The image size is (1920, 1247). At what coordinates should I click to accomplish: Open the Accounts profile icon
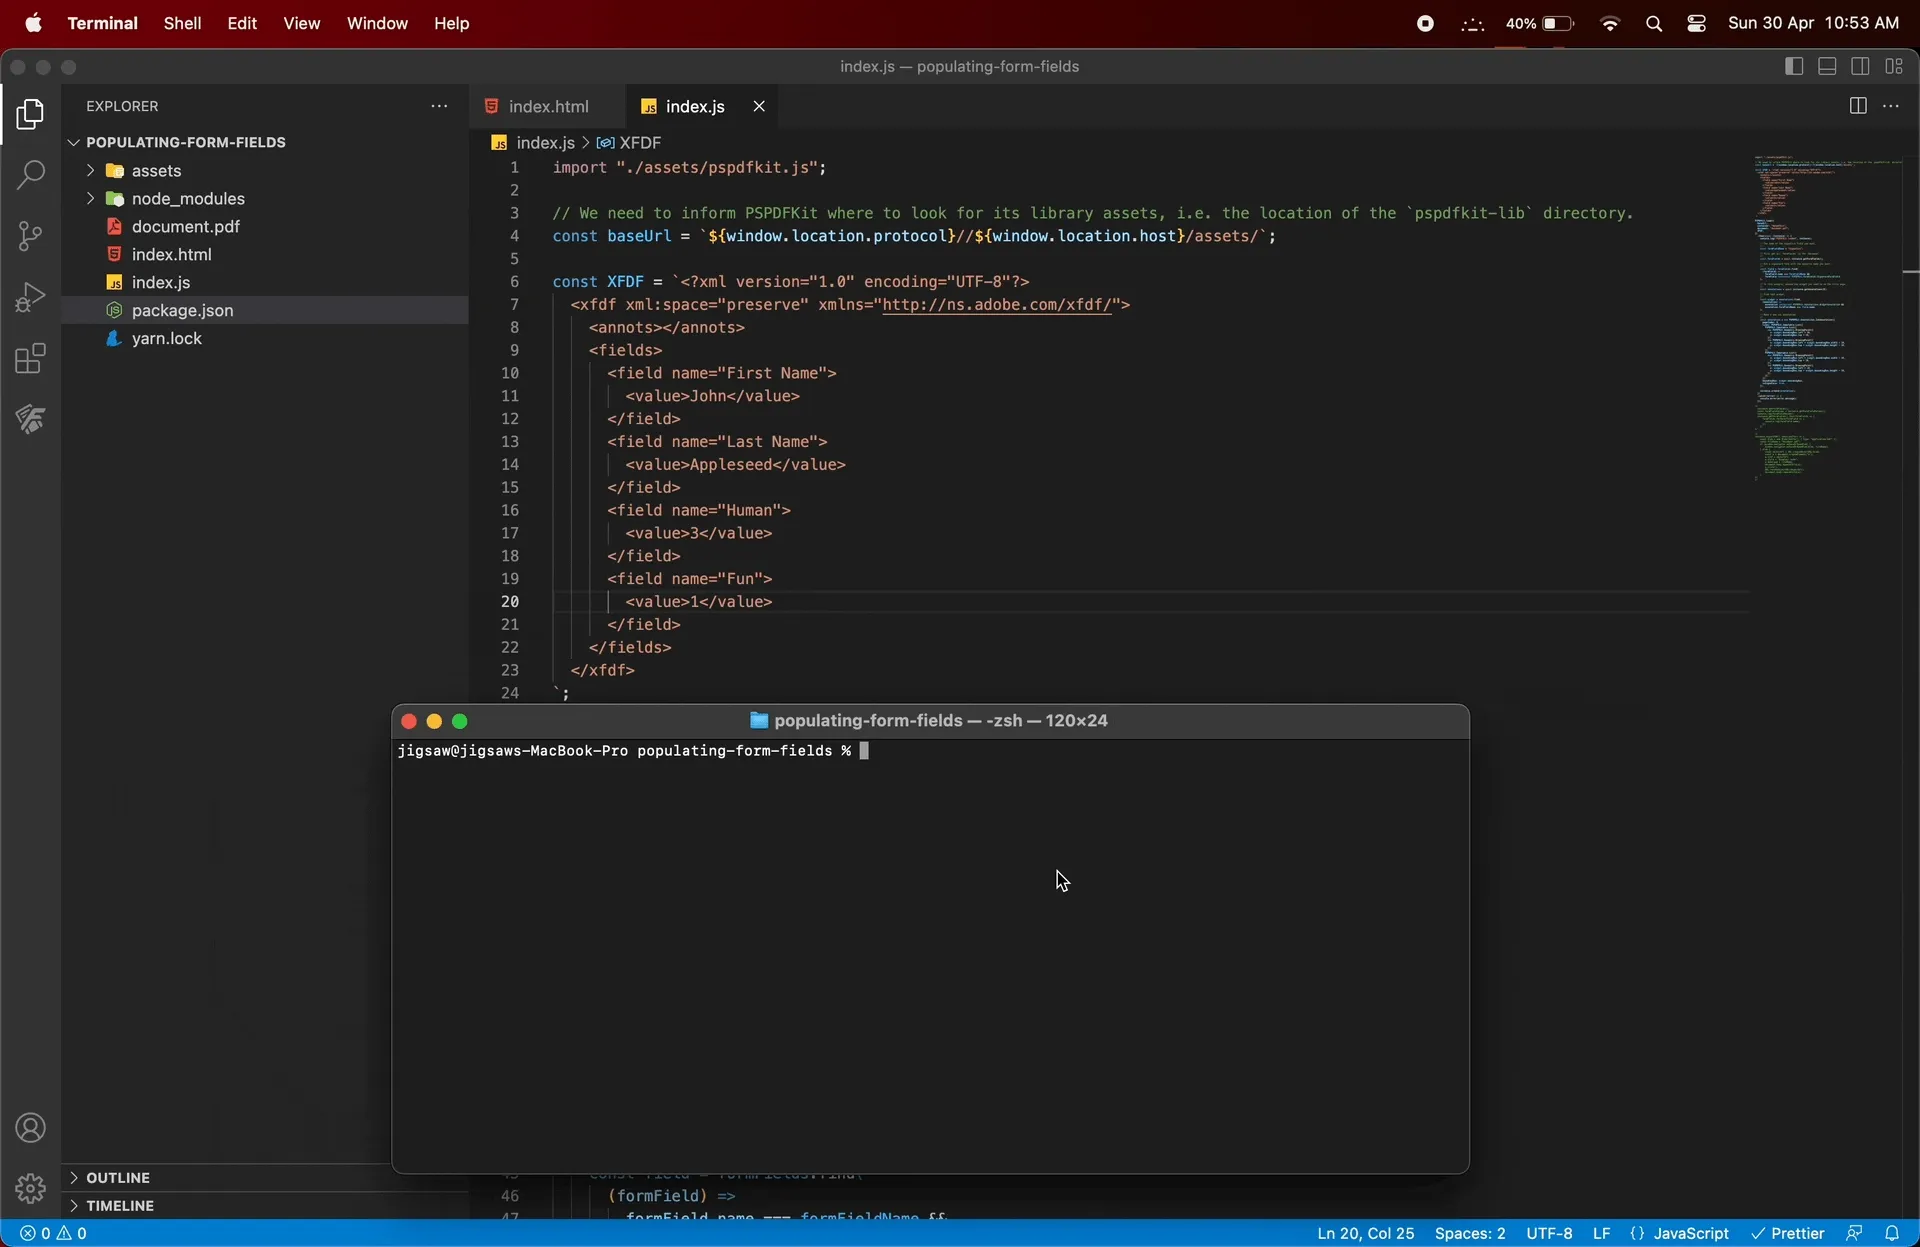coord(31,1128)
